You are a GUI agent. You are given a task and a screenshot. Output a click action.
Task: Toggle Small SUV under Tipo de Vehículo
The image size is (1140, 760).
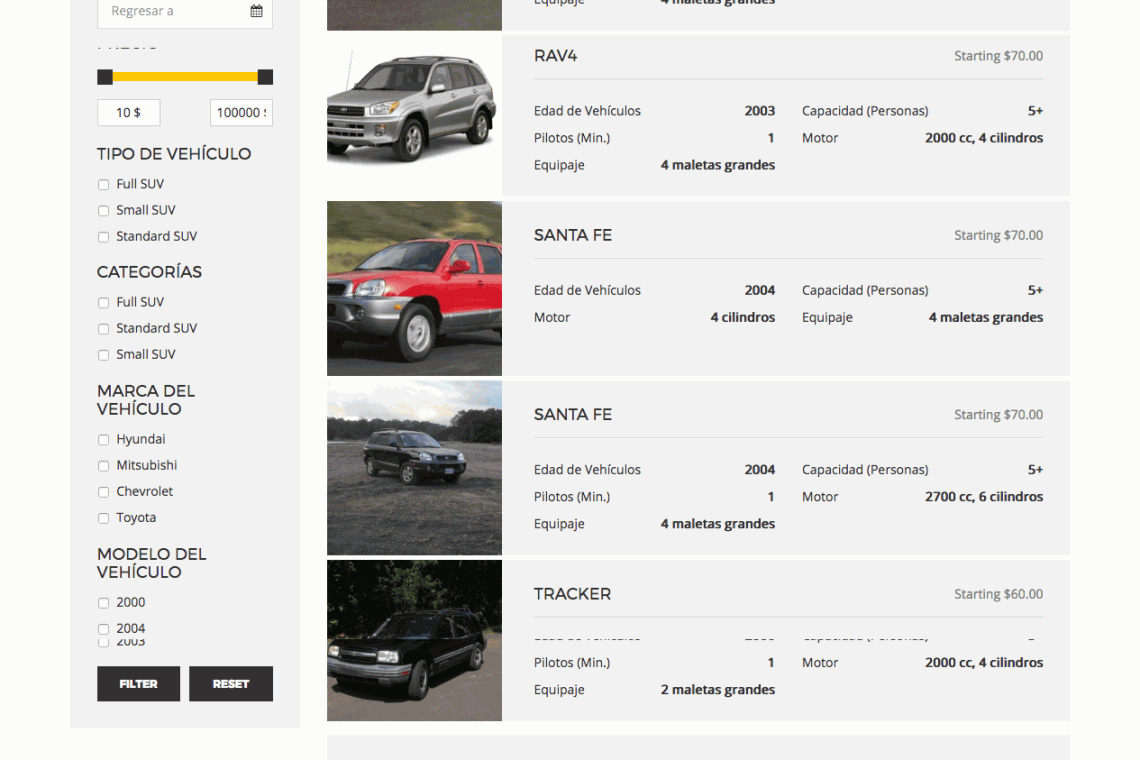(103, 211)
